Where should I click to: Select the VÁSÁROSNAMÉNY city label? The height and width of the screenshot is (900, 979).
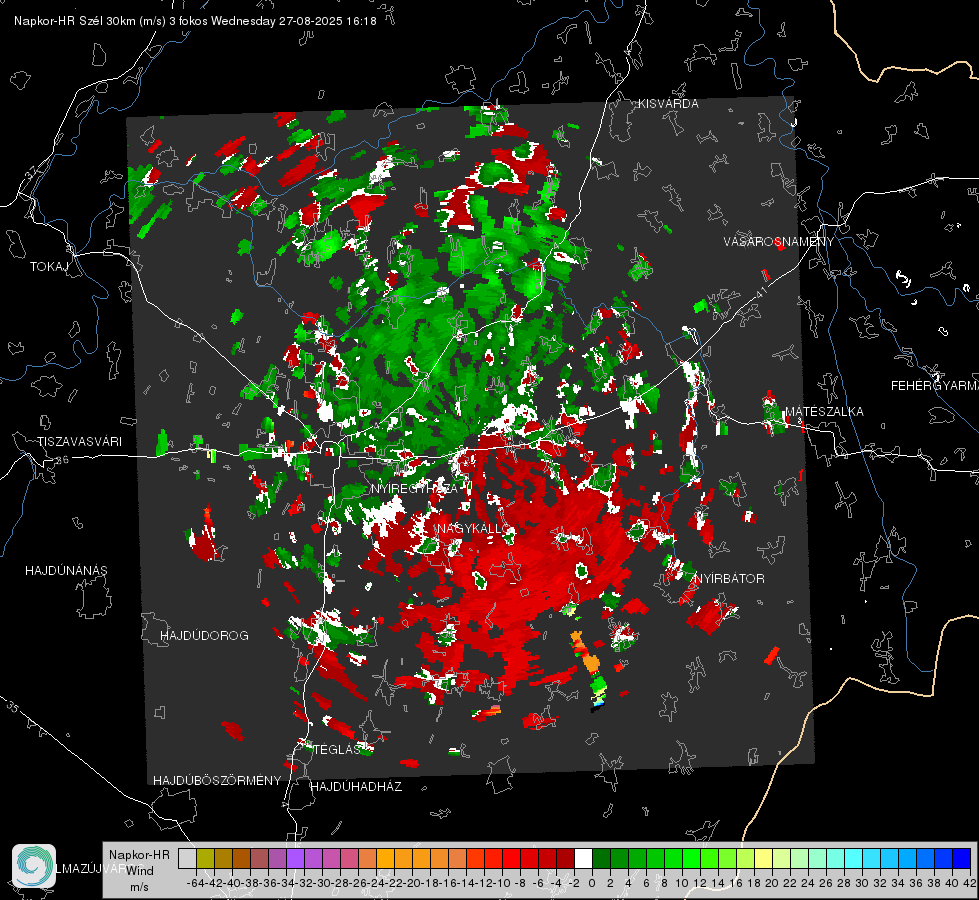coord(779,241)
